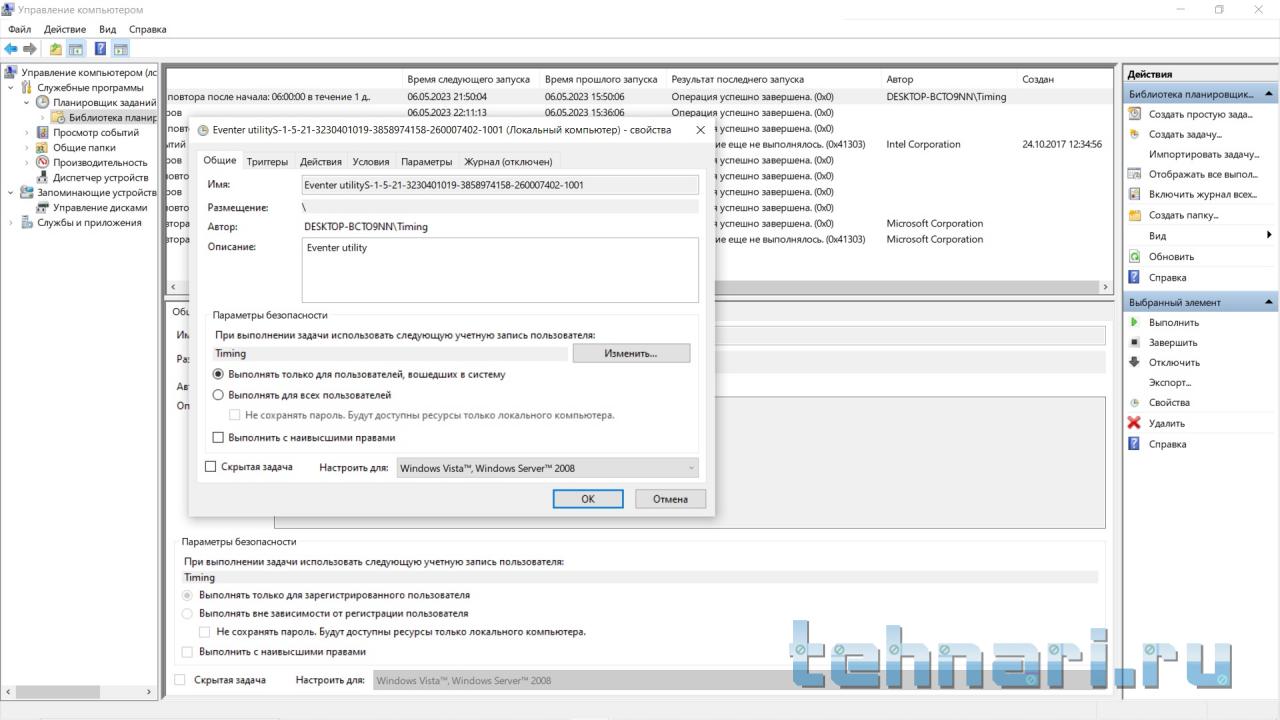This screenshot has width=1280, height=720.
Task: Tick 'Выполнить с наивысшими правами' in the properties dialog
Action: pos(218,437)
